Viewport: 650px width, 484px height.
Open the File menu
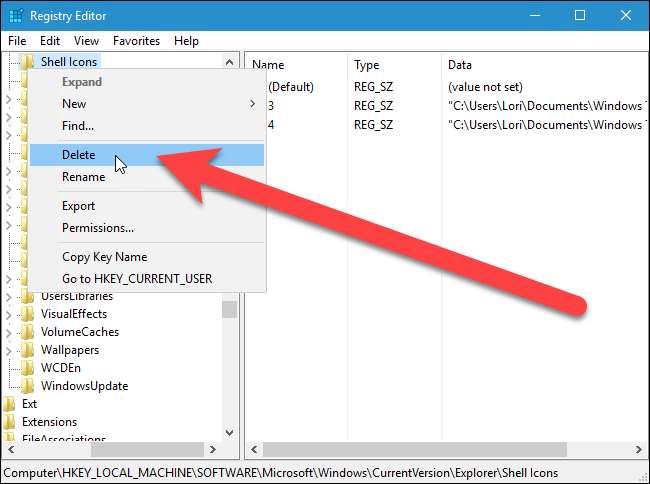pos(17,41)
